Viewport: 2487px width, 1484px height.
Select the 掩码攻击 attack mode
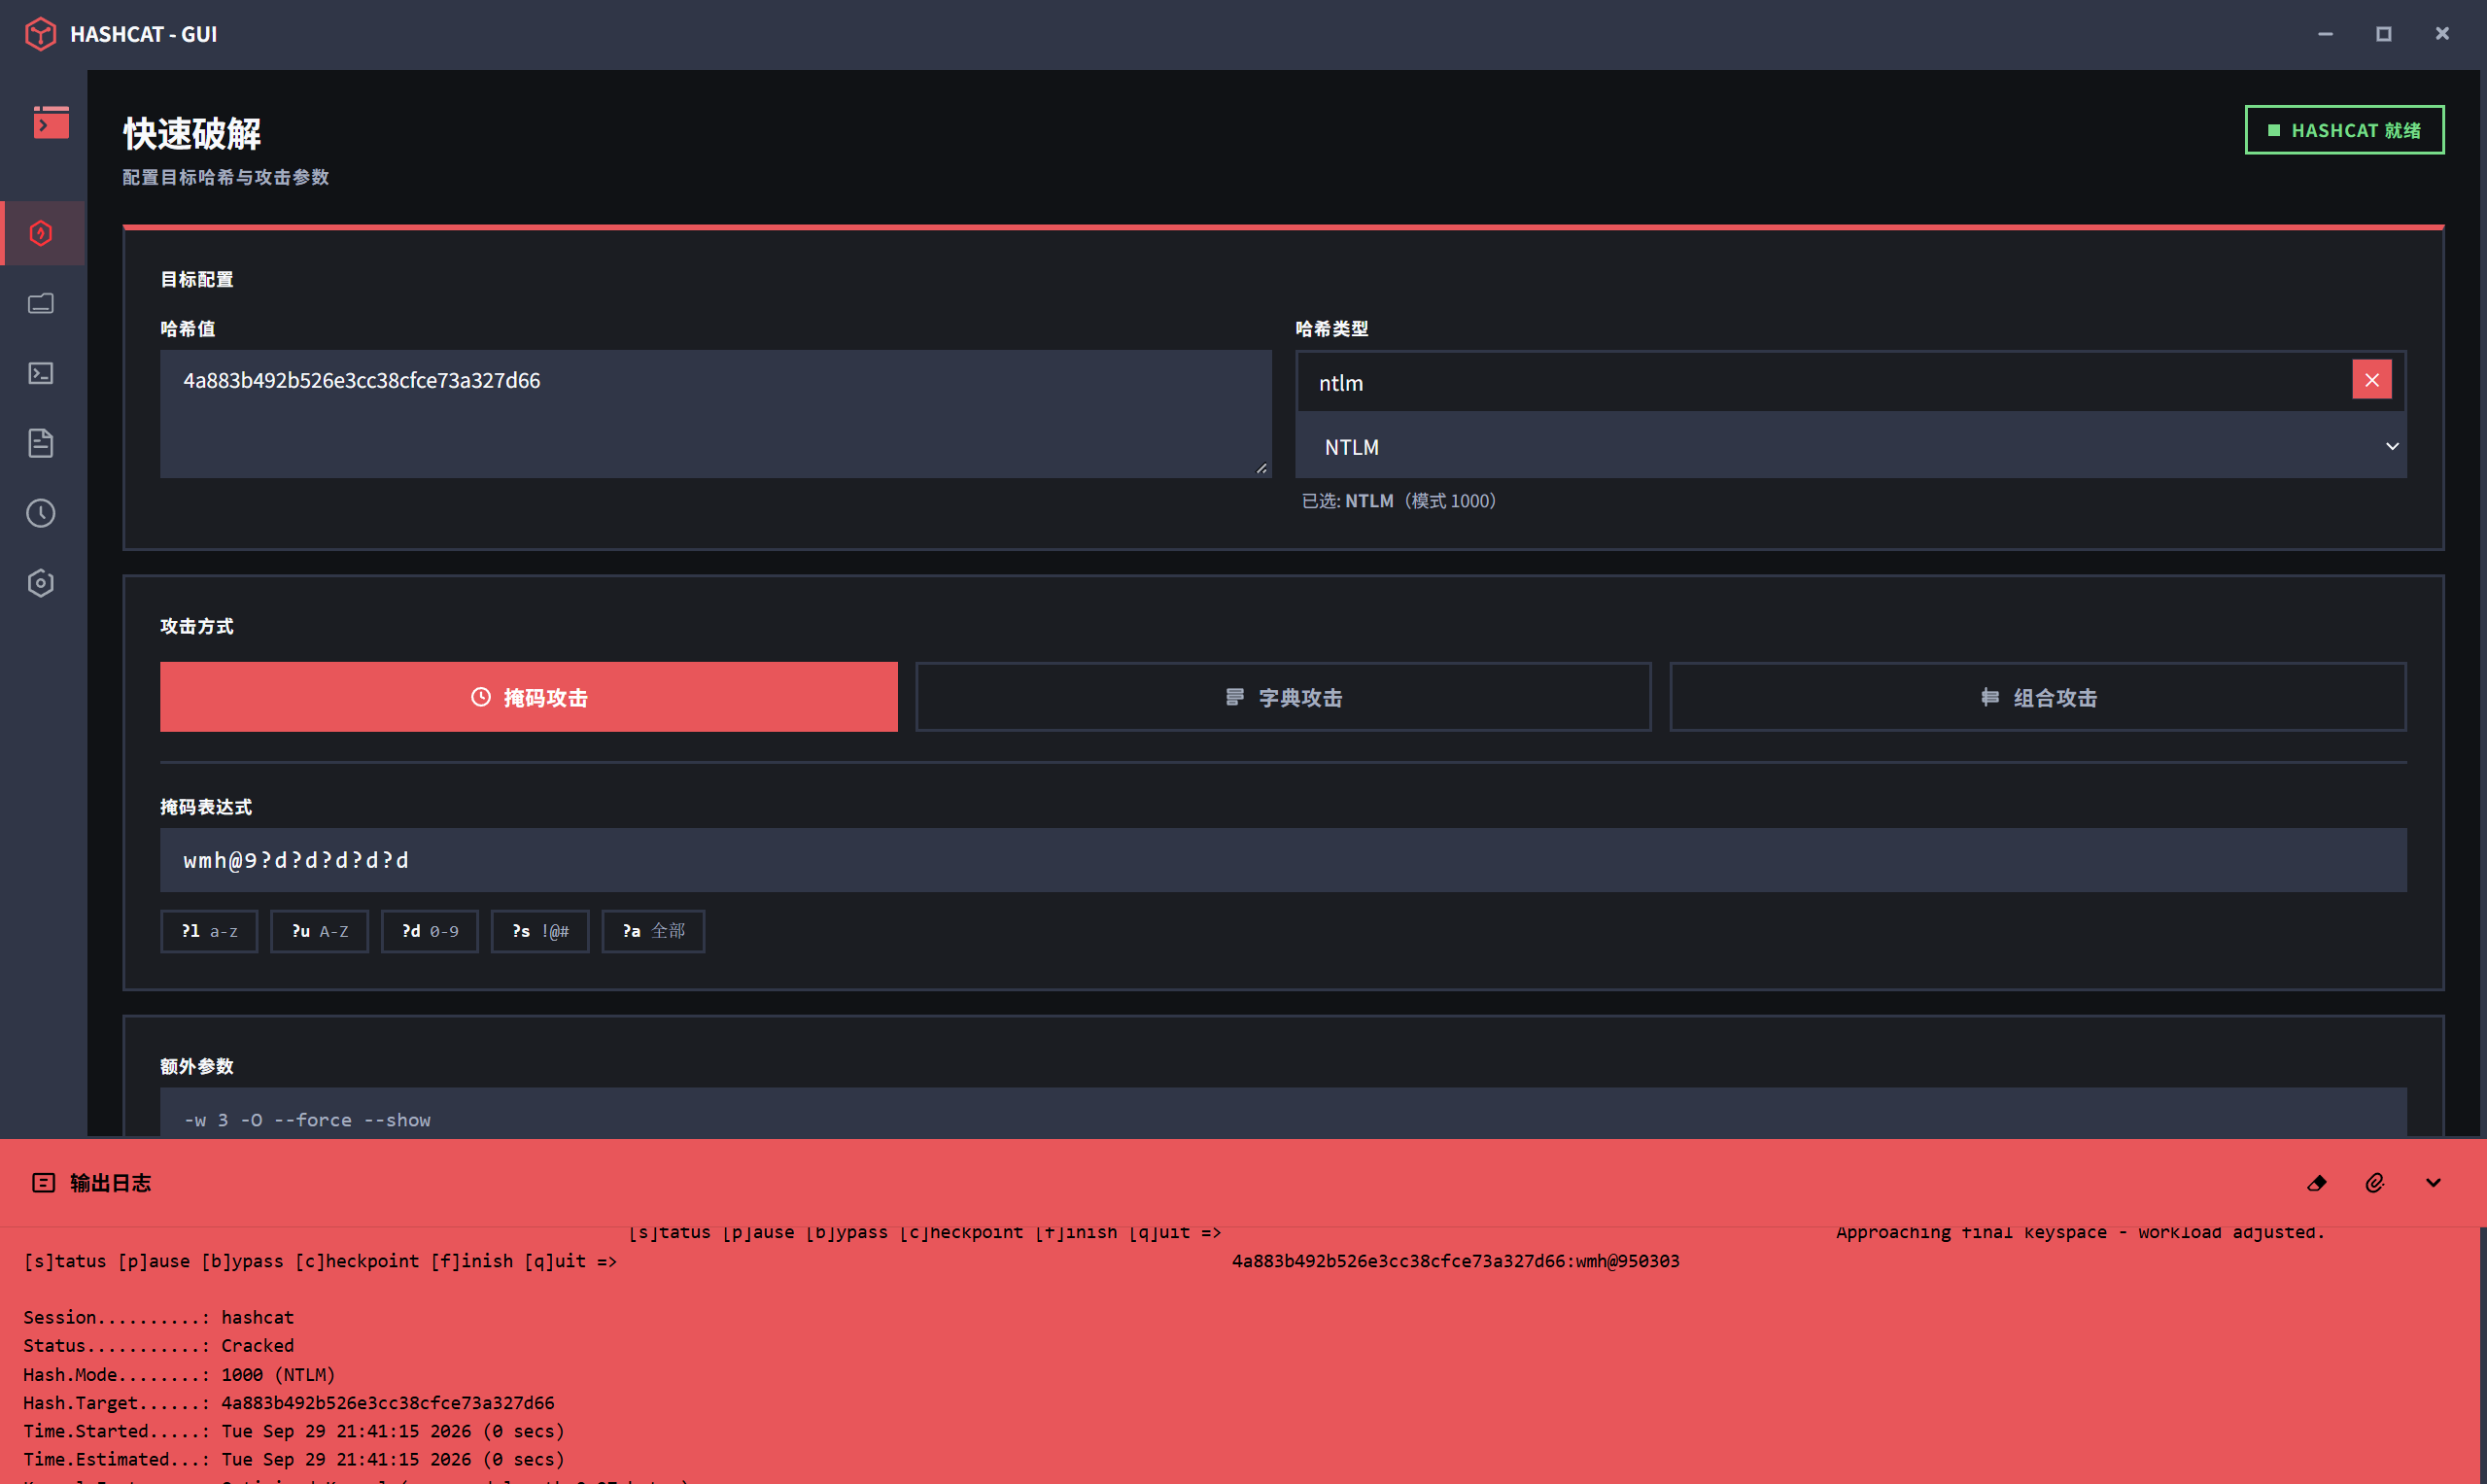tap(529, 697)
